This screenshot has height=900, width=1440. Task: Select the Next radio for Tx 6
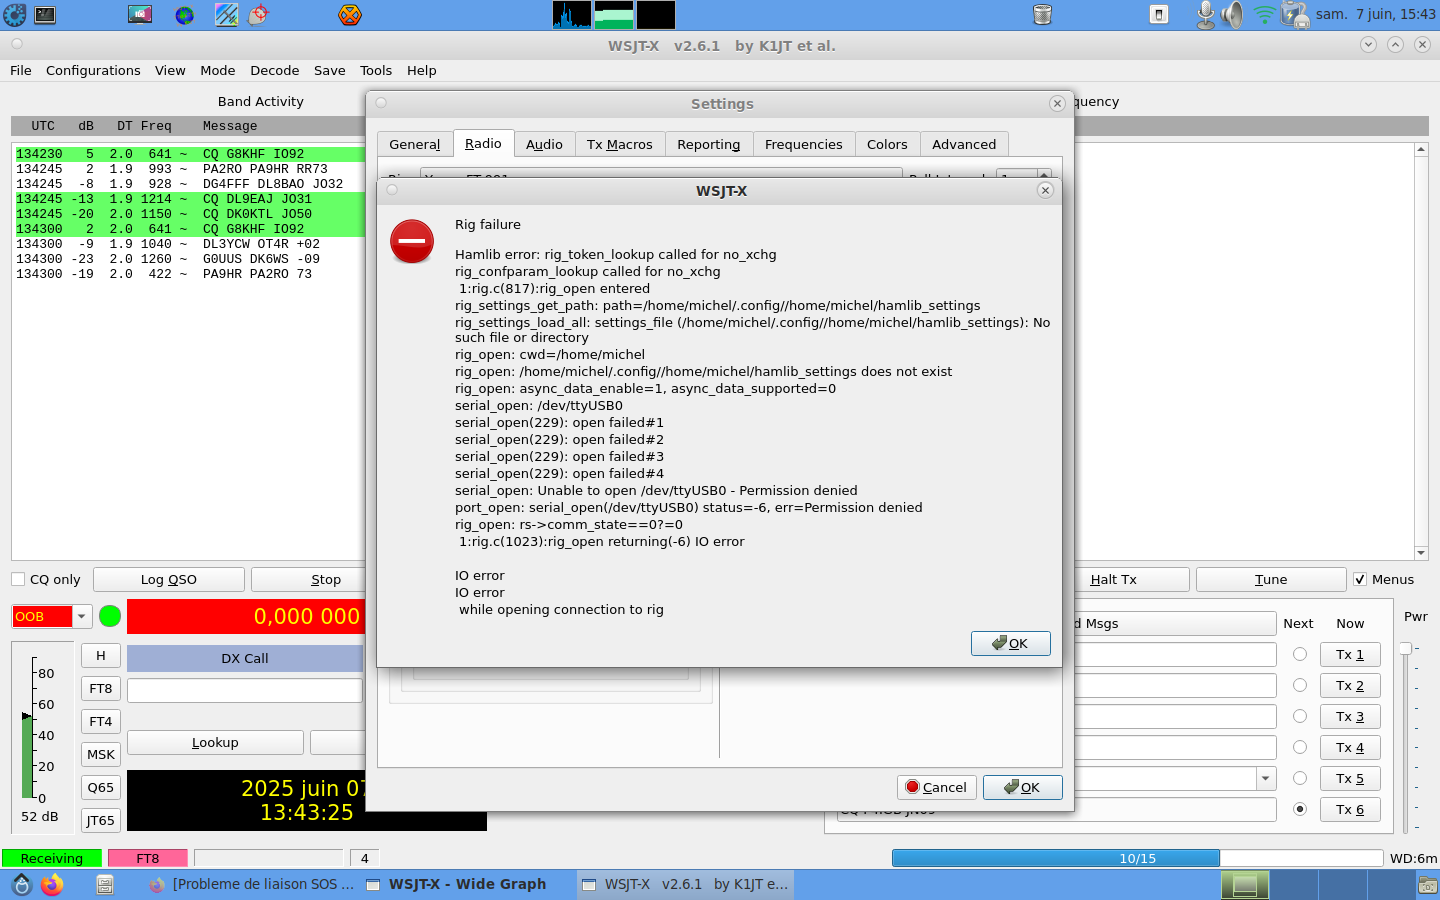1300,809
